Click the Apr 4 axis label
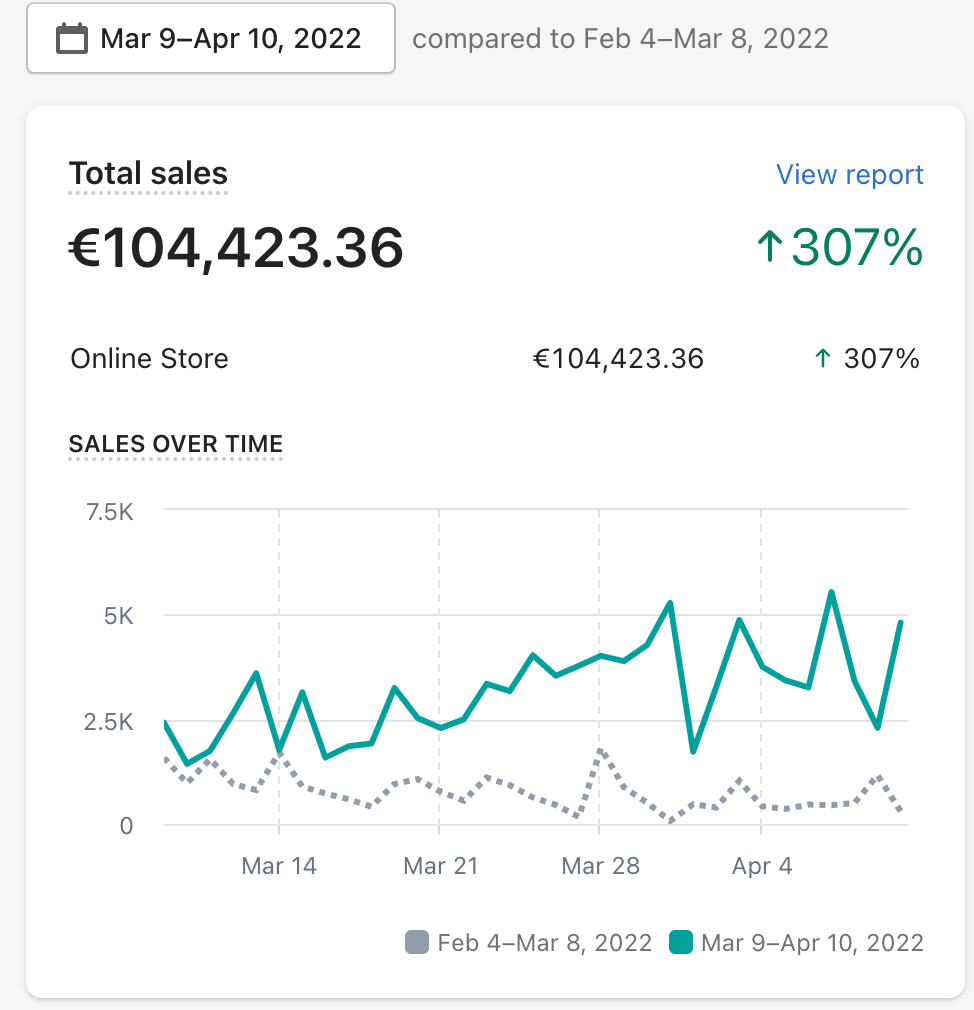Viewport: 974px width, 1010px height. pos(762,866)
